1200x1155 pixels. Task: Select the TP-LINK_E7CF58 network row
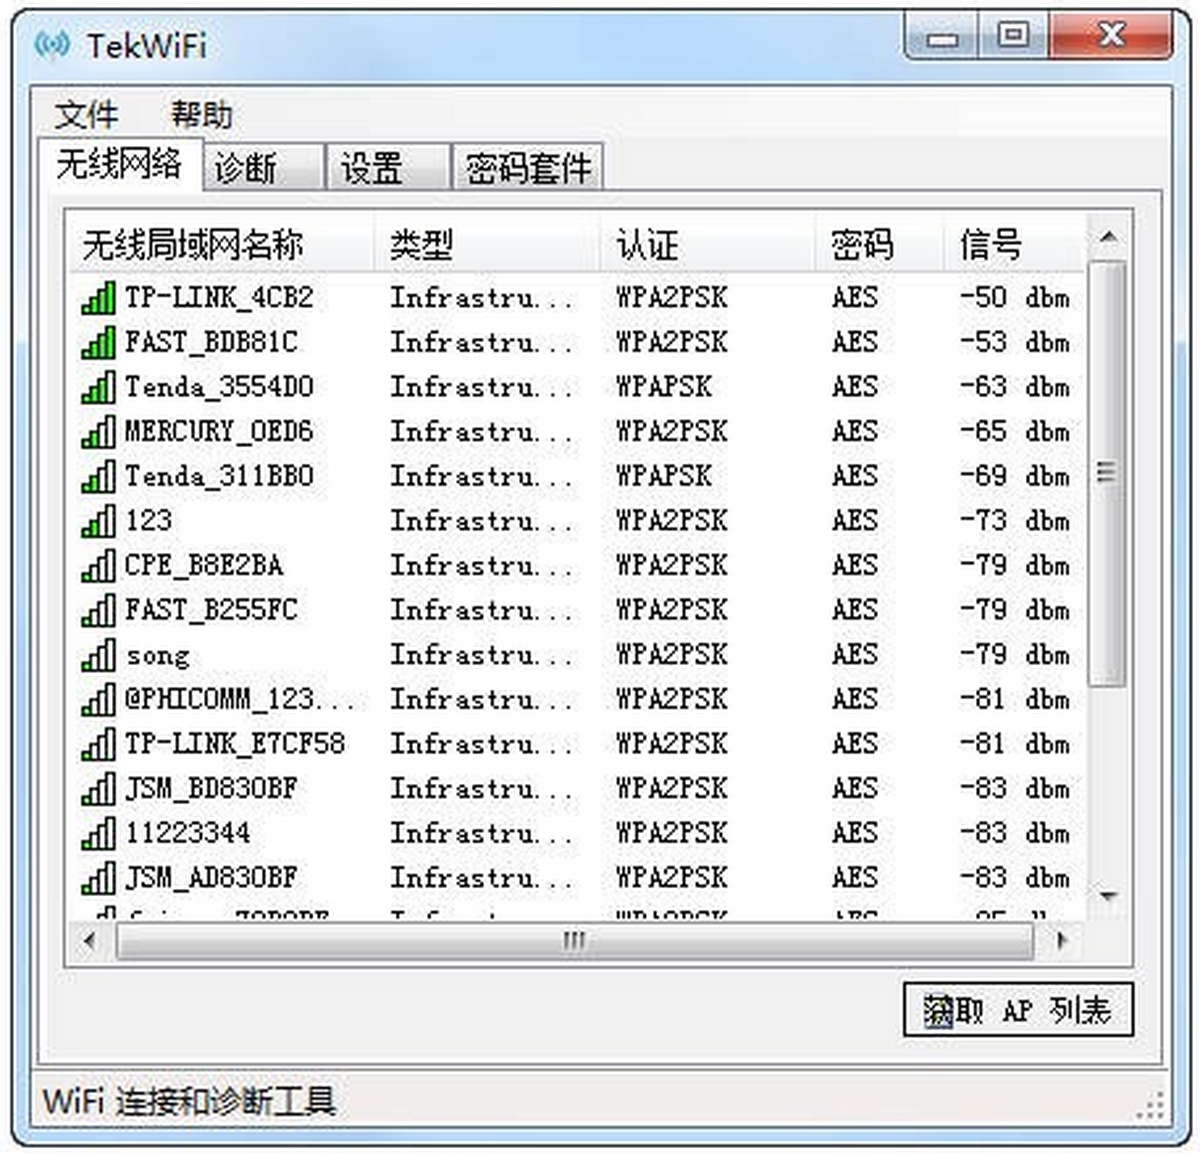235,744
